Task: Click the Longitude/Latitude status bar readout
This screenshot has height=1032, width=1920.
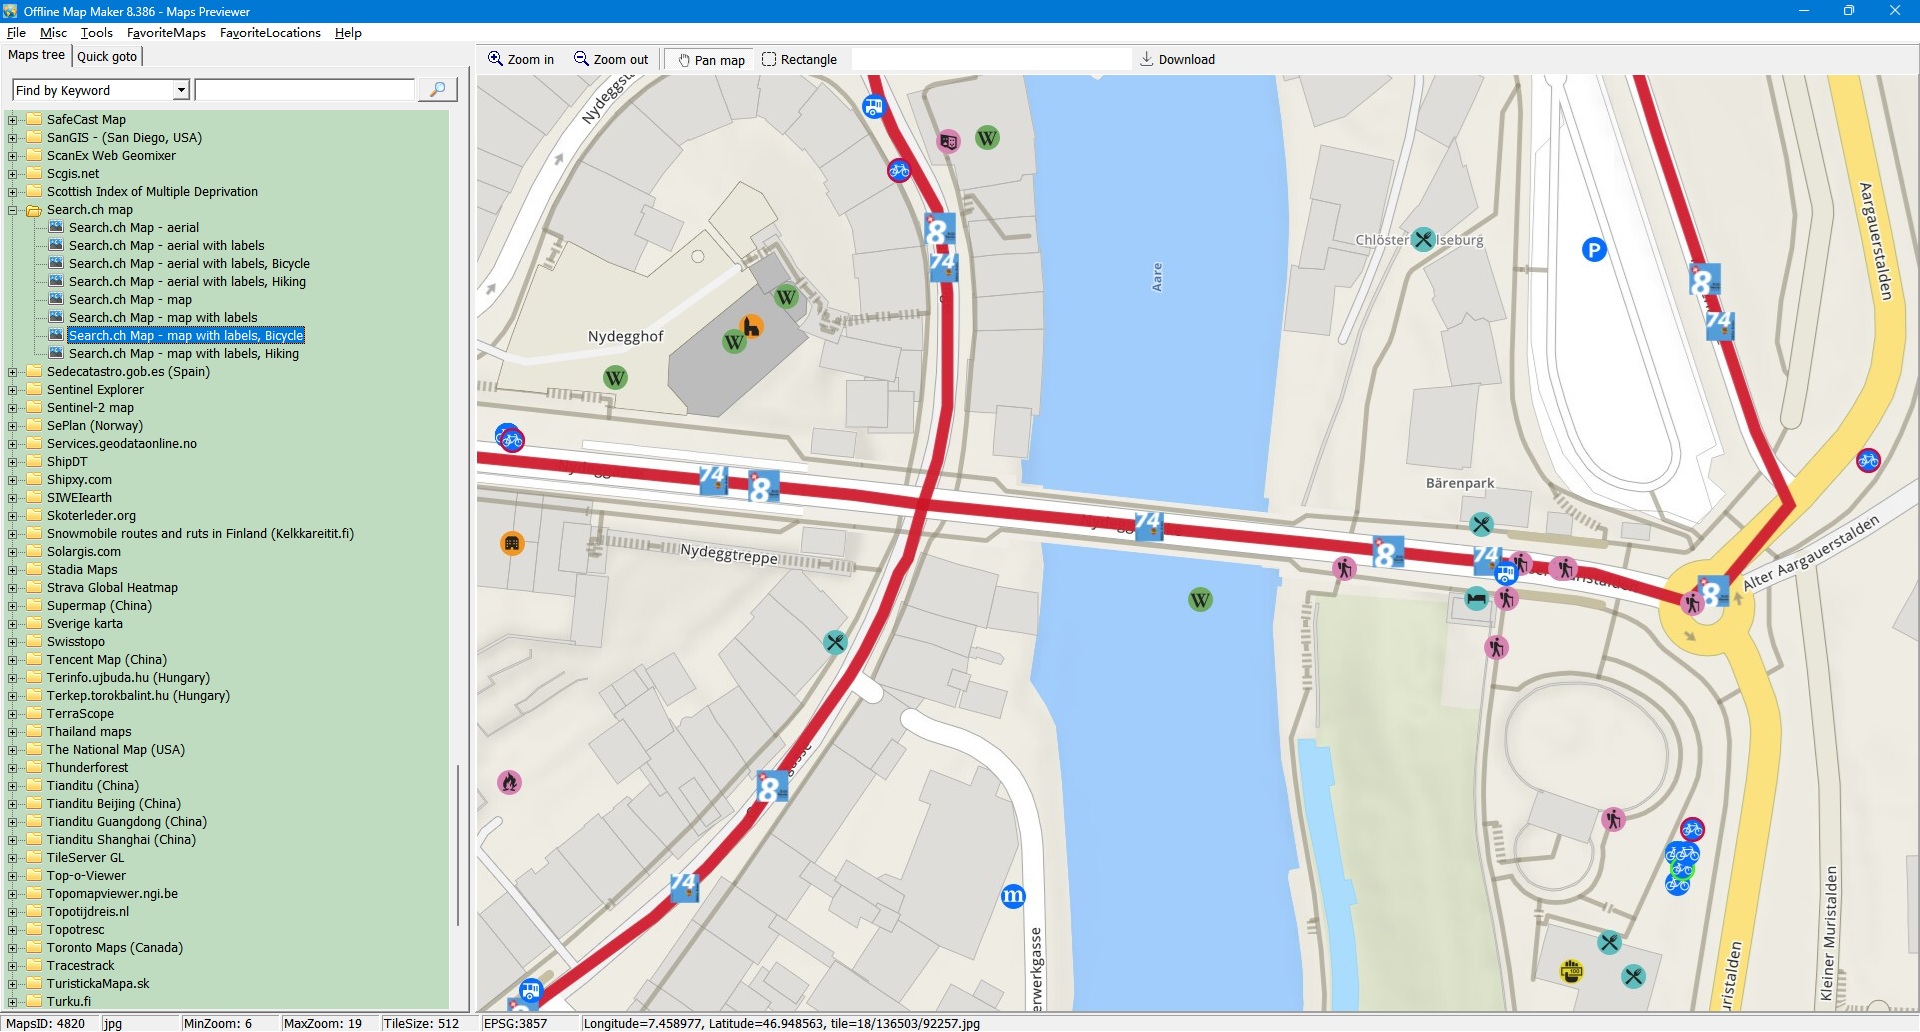Action: (x=781, y=1023)
